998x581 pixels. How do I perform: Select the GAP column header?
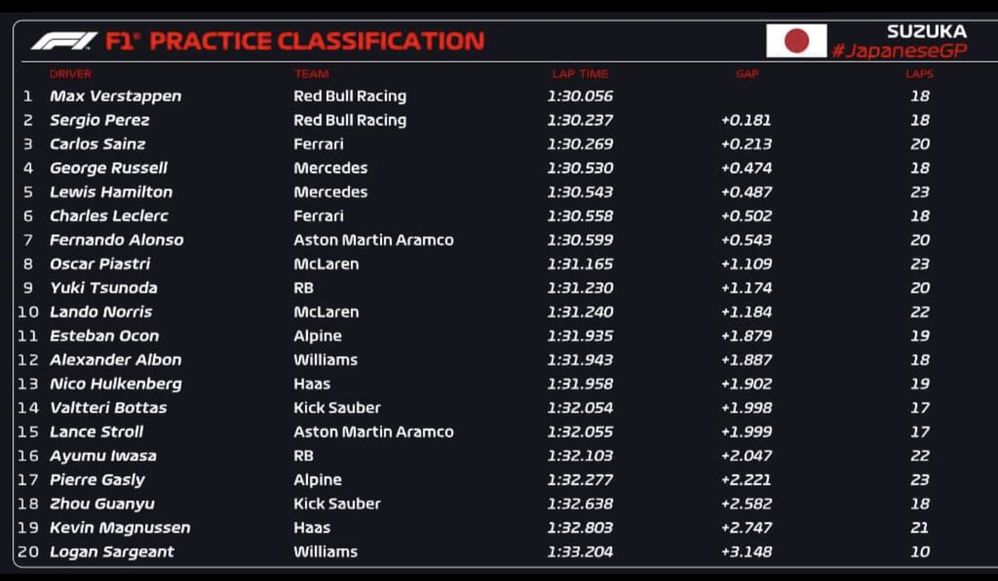point(747,74)
